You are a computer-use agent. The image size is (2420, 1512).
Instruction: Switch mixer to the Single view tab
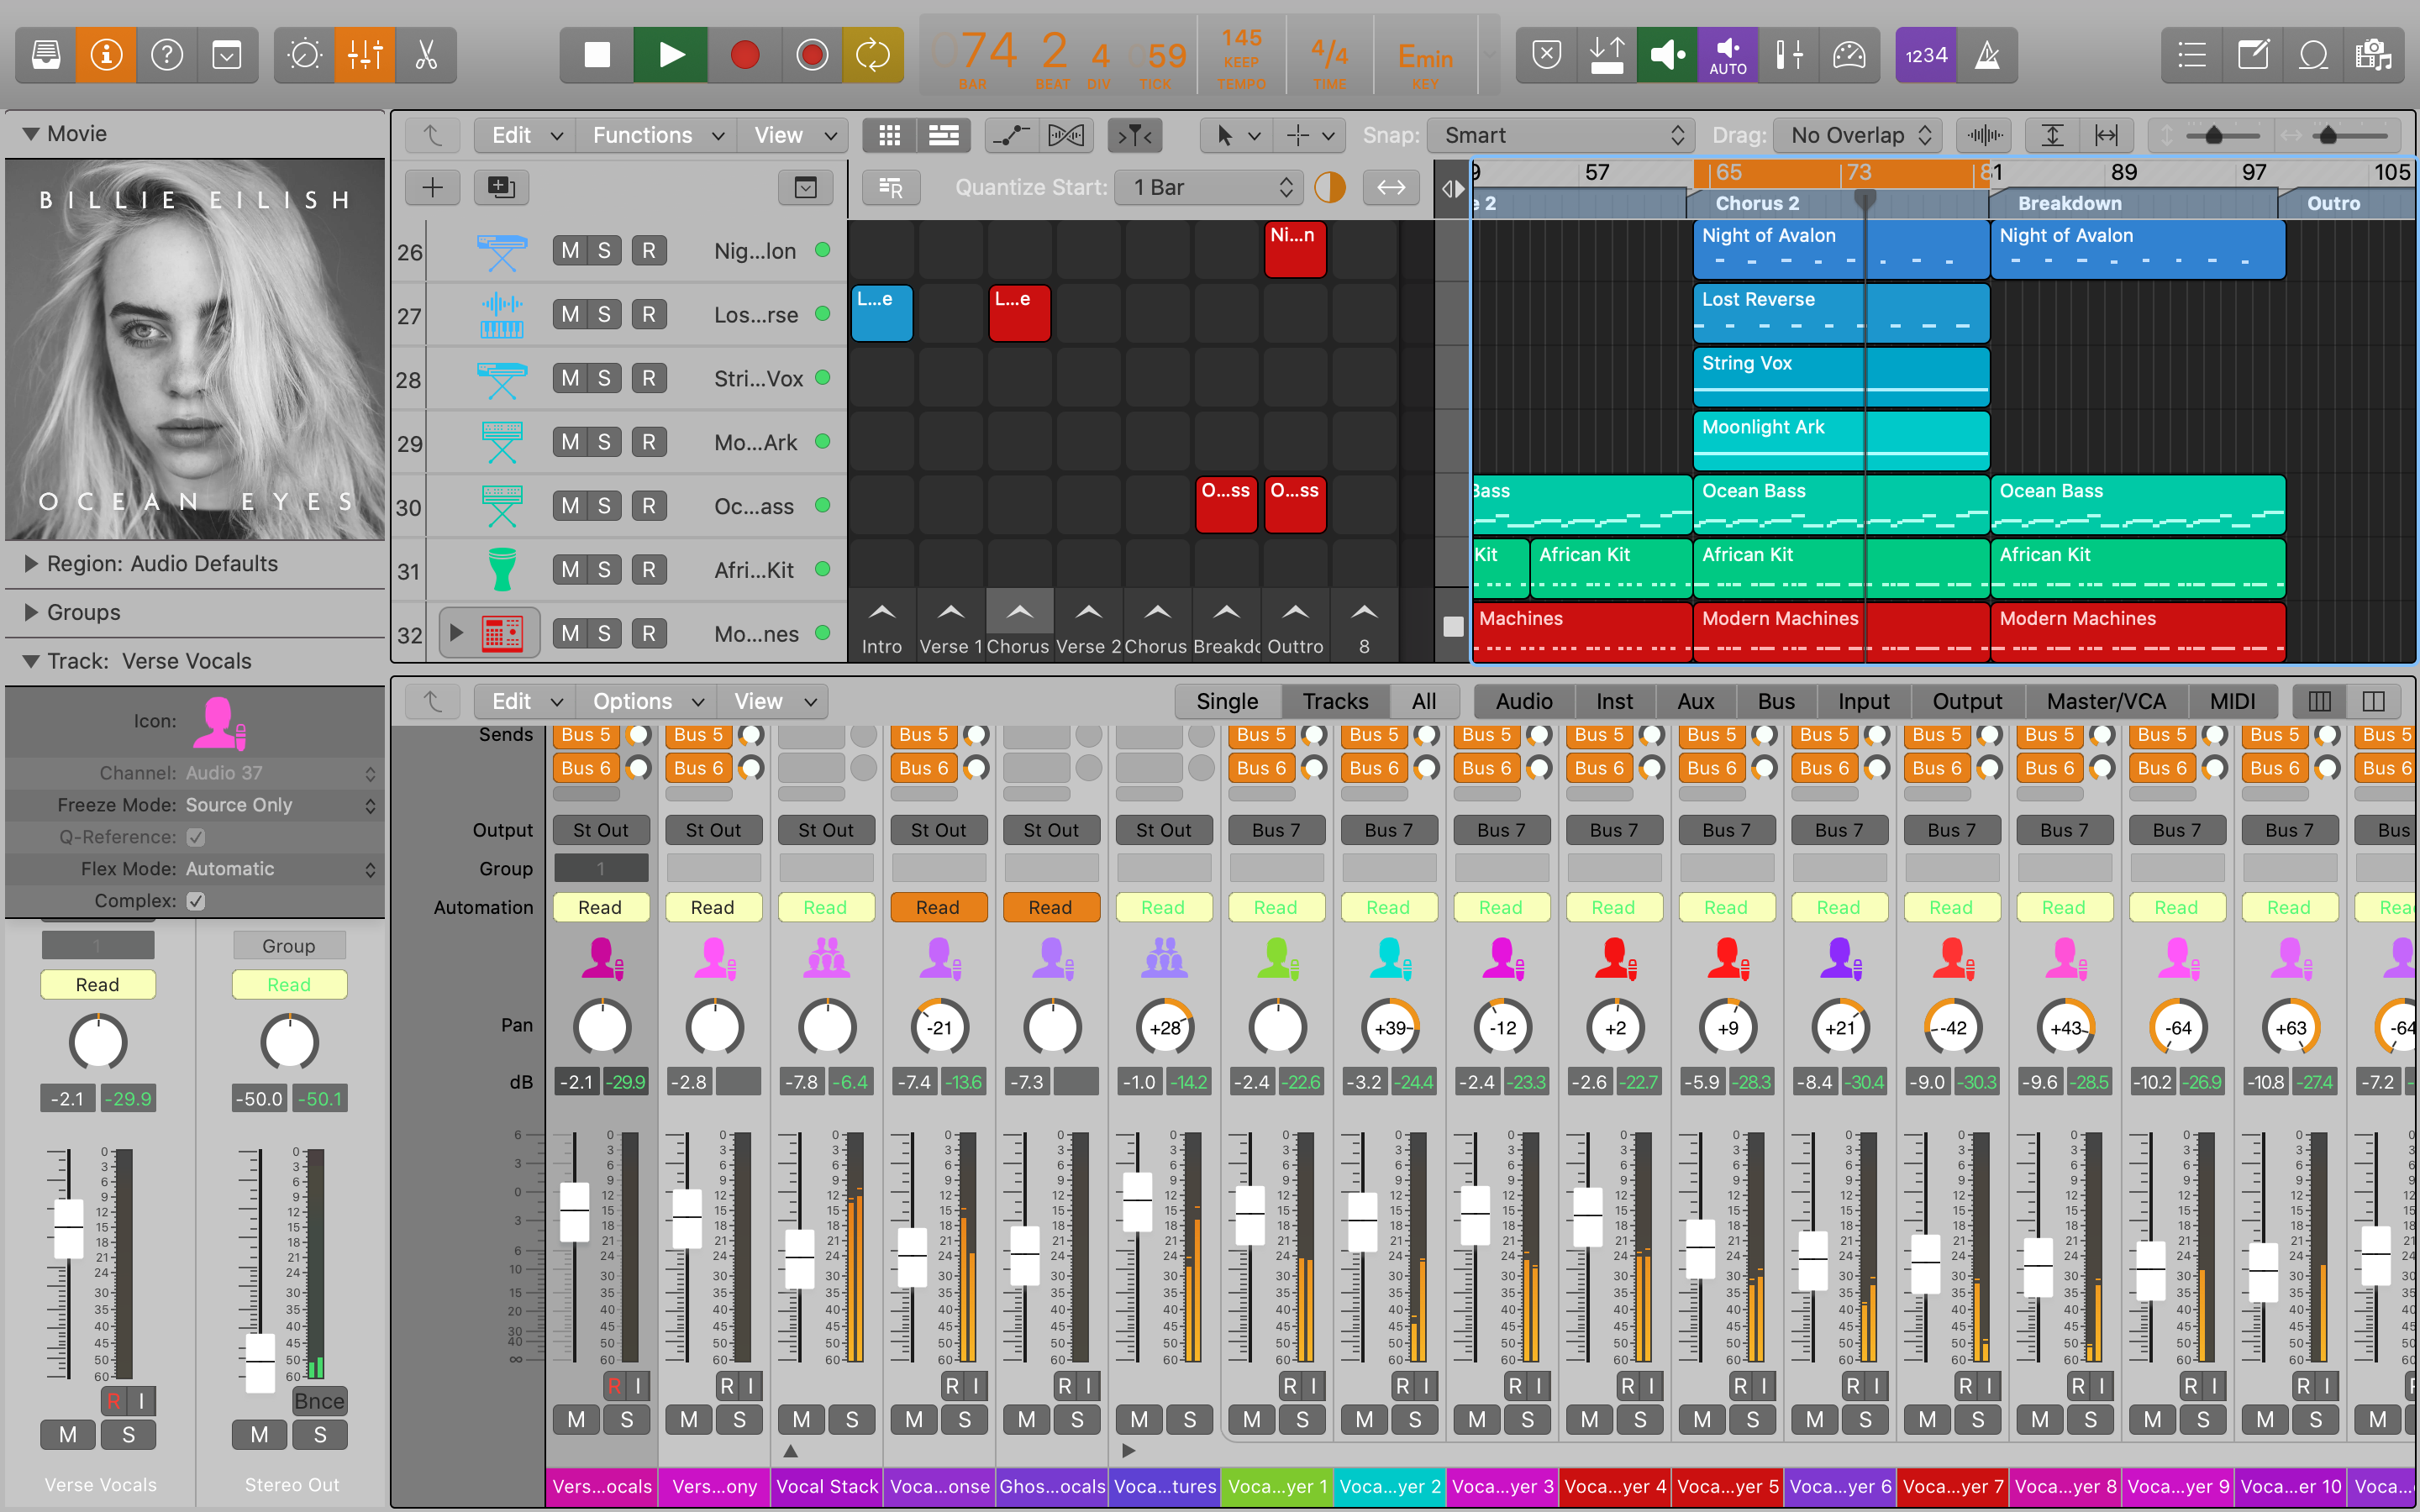pos(1227,701)
